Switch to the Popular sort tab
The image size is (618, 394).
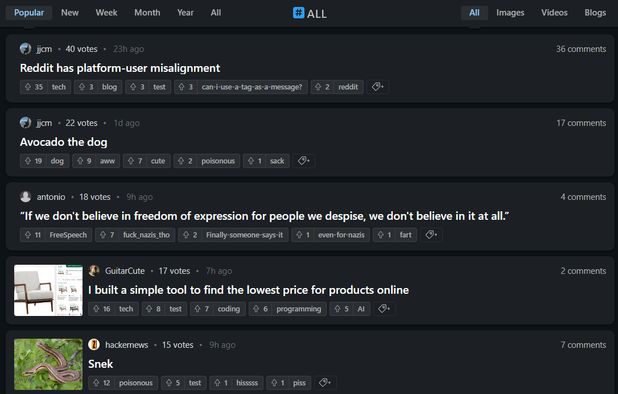point(29,13)
